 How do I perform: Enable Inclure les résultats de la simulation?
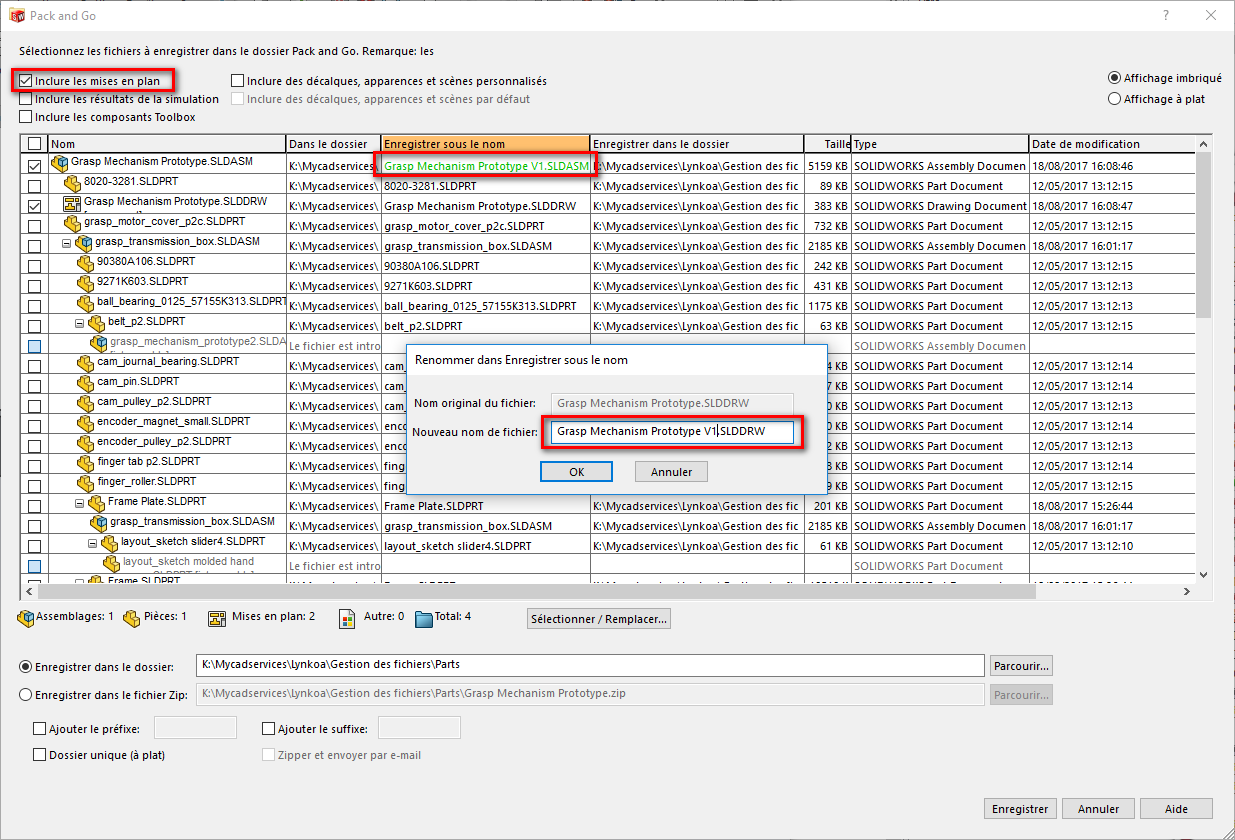coord(26,99)
